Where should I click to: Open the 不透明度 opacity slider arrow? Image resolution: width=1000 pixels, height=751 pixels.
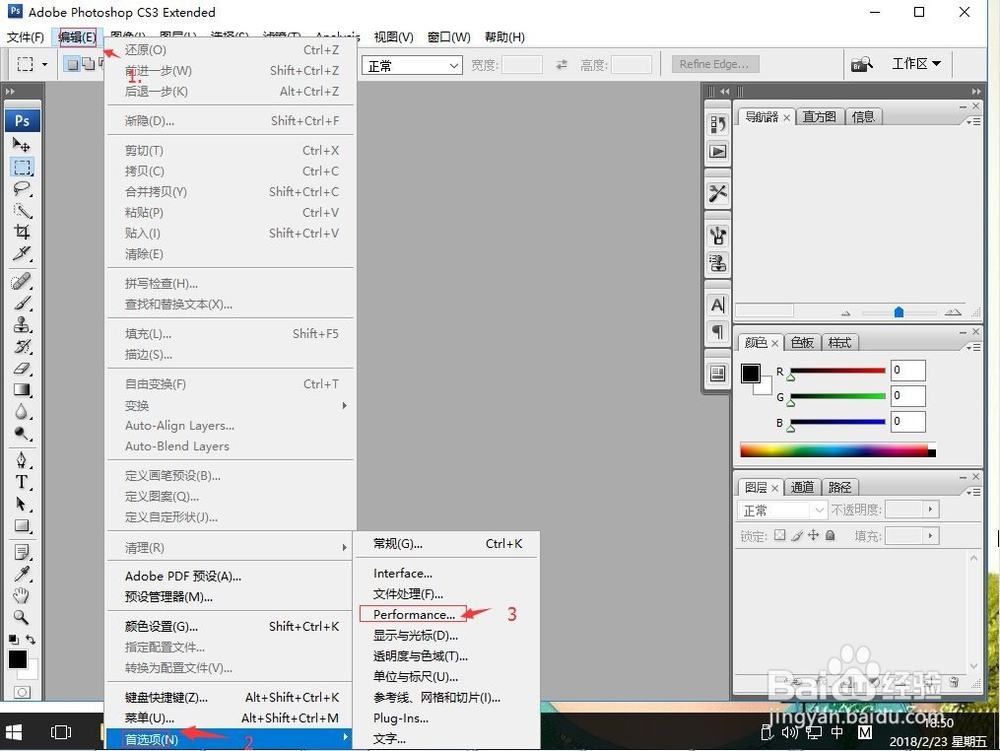[930, 509]
